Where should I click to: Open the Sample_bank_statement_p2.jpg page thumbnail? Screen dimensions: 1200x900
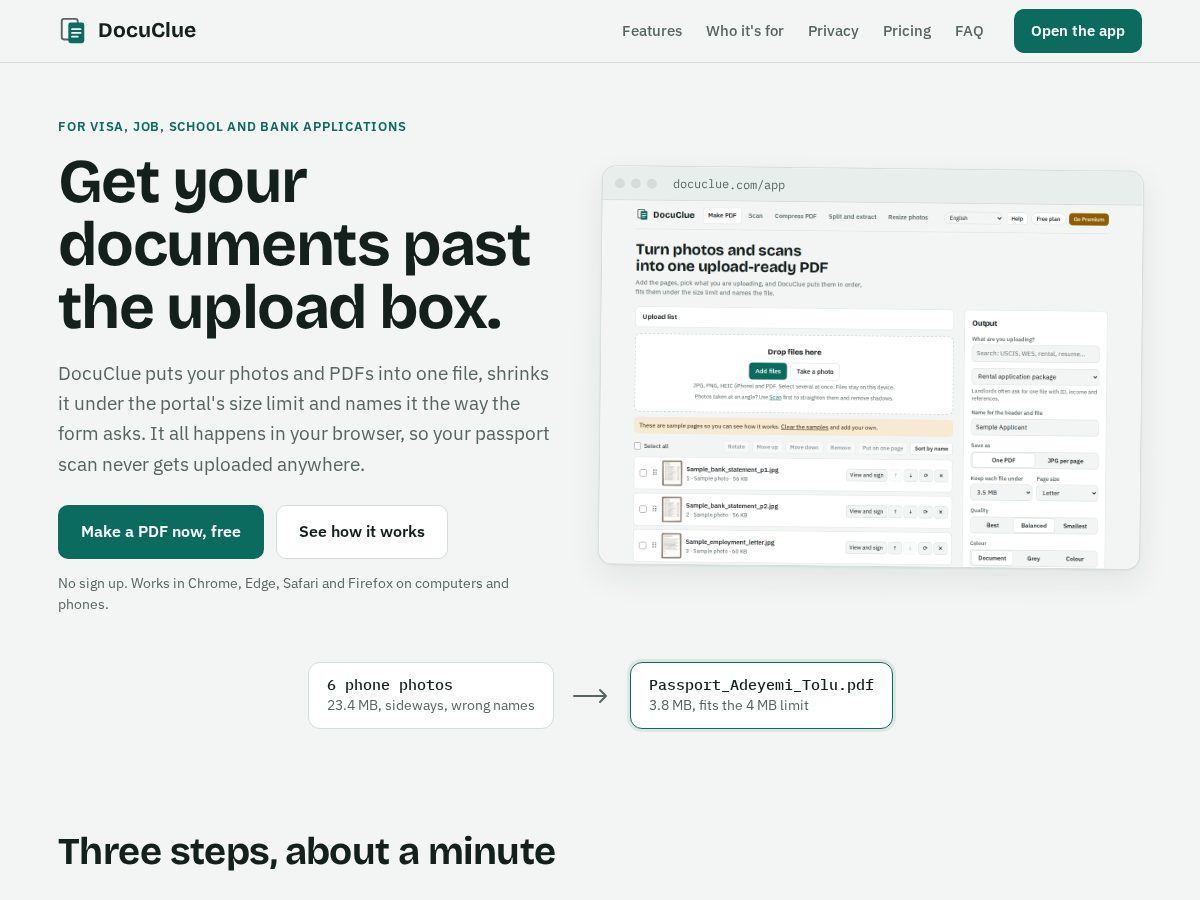point(672,509)
